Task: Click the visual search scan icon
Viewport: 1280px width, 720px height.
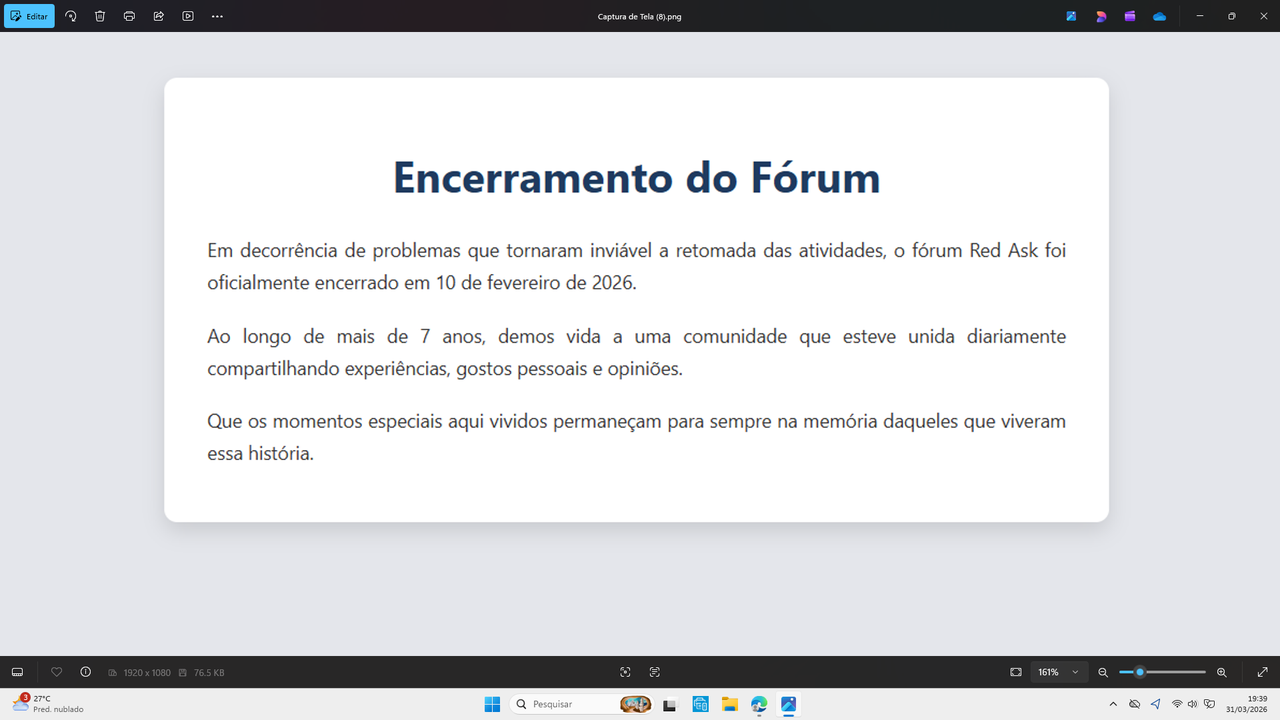Action: coord(625,672)
